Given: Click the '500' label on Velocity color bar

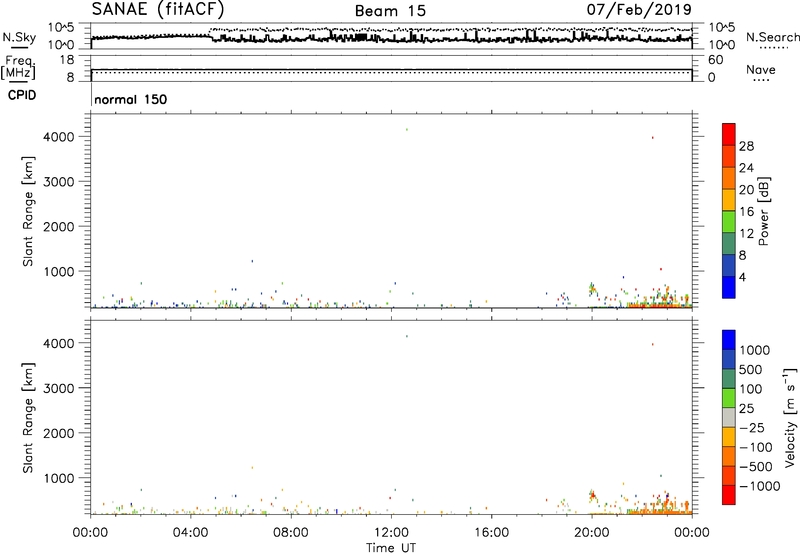Looking at the screenshot, I should 750,369.
